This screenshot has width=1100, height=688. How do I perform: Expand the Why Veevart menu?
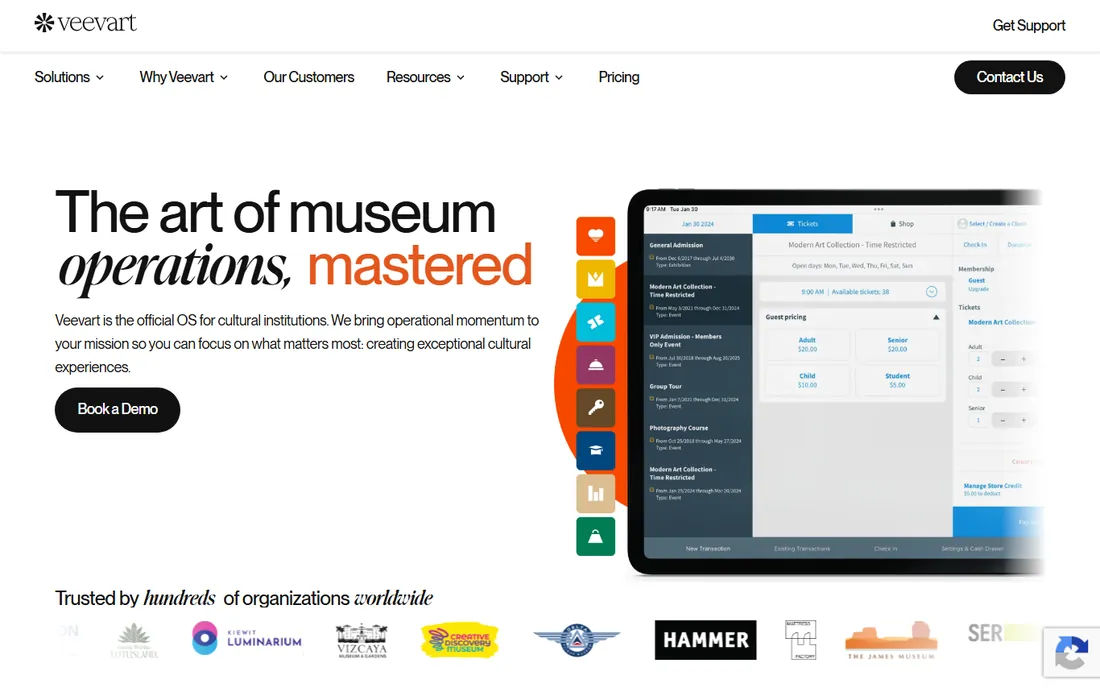(x=184, y=77)
